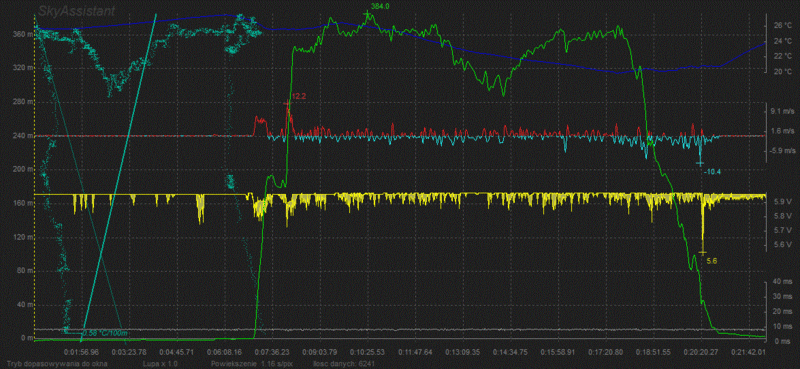800x369 pixels.
Task: Click the 0.58 °C/100m gradient label
Action: 104,333
